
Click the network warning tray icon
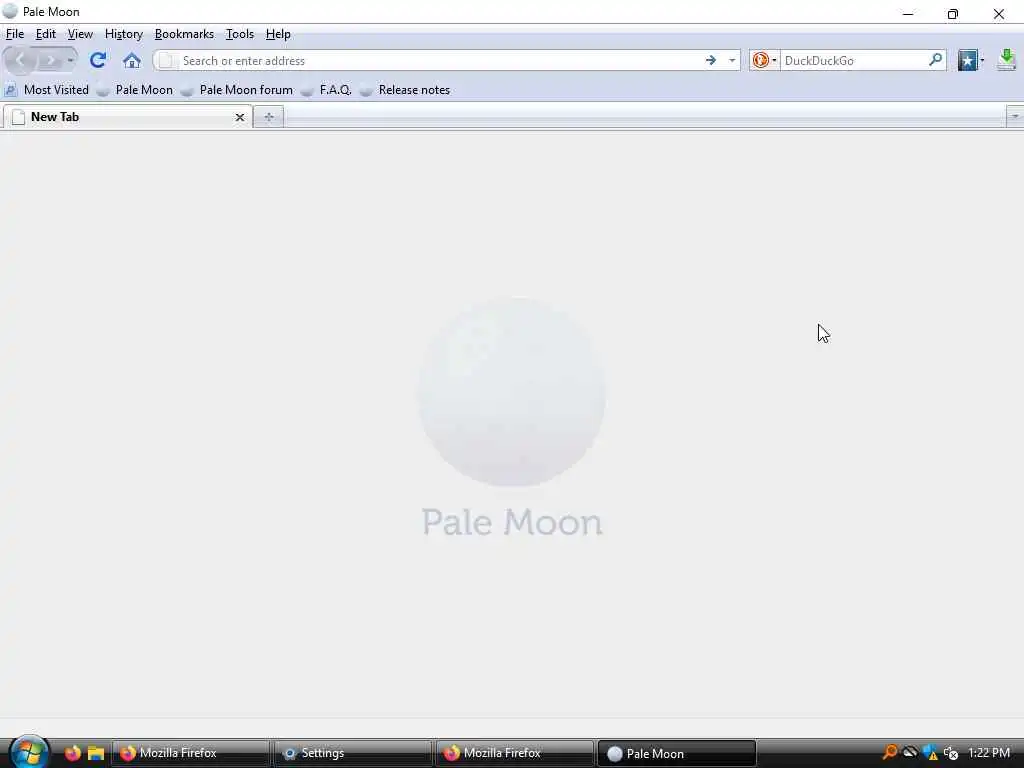931,753
